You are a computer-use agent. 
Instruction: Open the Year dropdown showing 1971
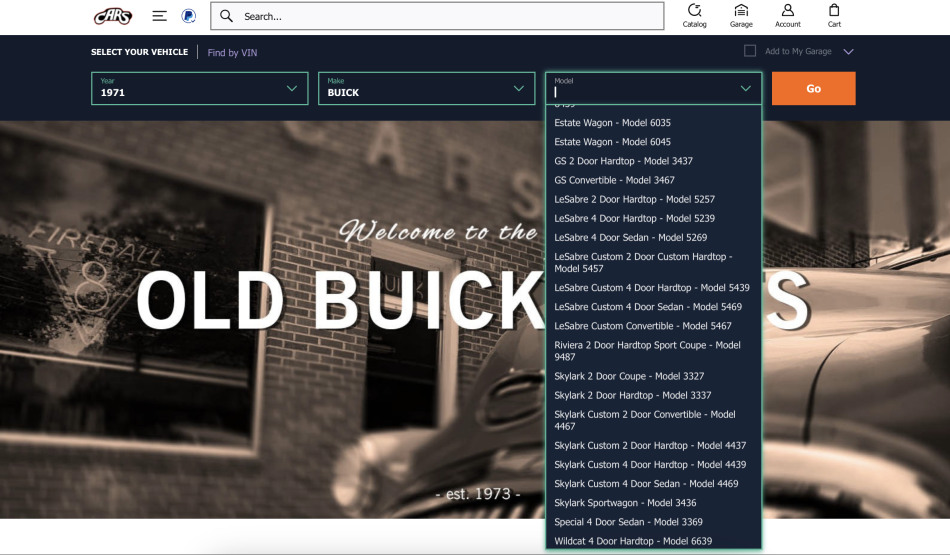point(199,88)
